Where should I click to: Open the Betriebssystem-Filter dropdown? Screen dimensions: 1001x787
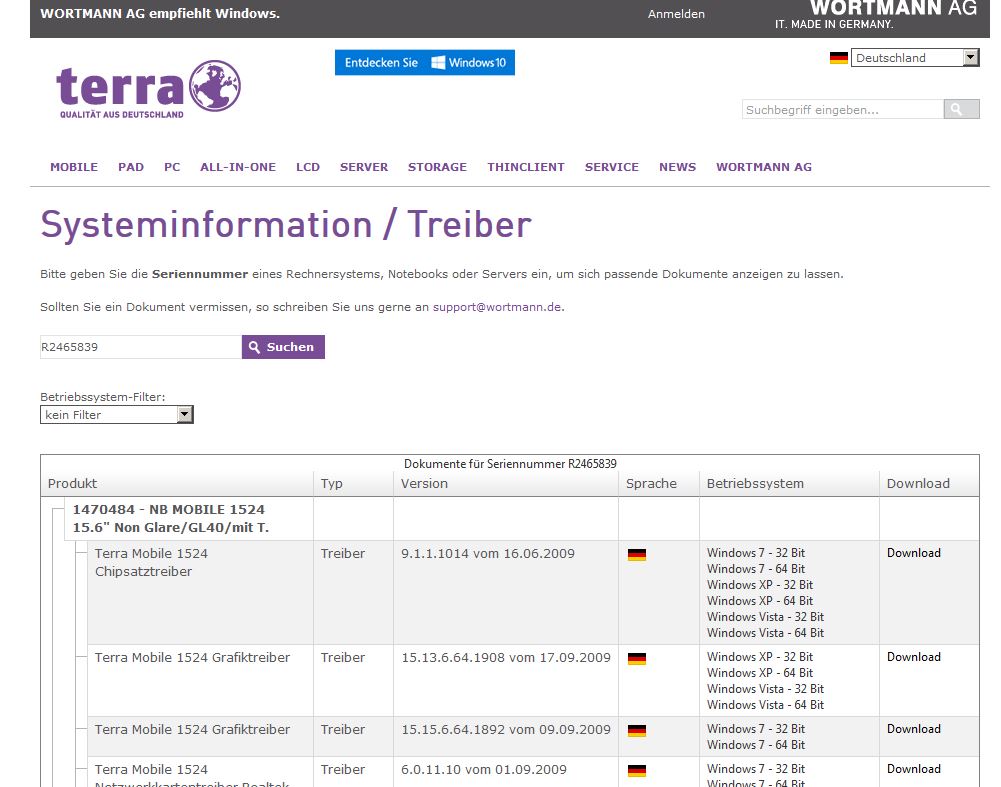click(x=117, y=415)
